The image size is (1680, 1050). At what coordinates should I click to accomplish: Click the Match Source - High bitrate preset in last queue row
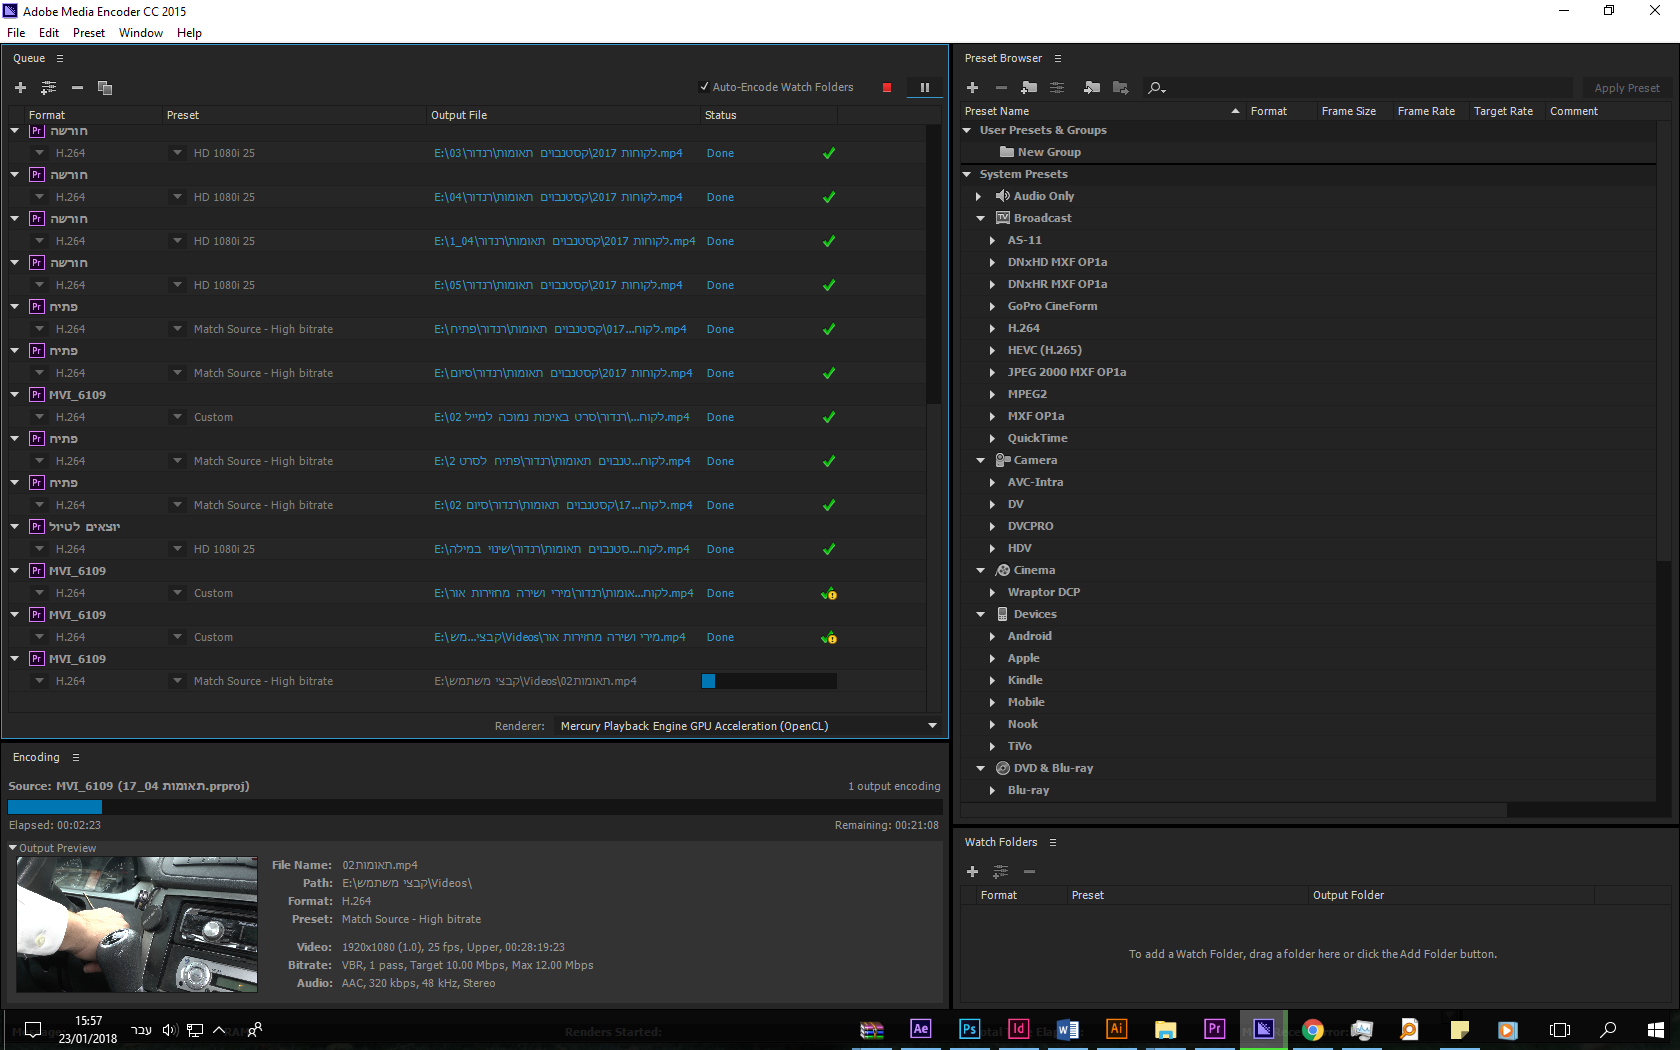pos(263,681)
